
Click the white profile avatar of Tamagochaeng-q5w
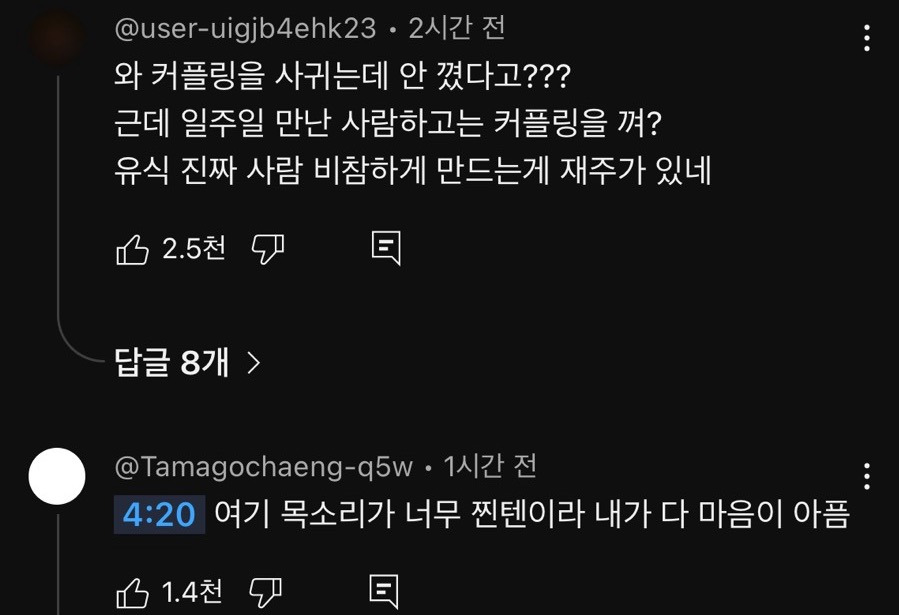click(57, 477)
